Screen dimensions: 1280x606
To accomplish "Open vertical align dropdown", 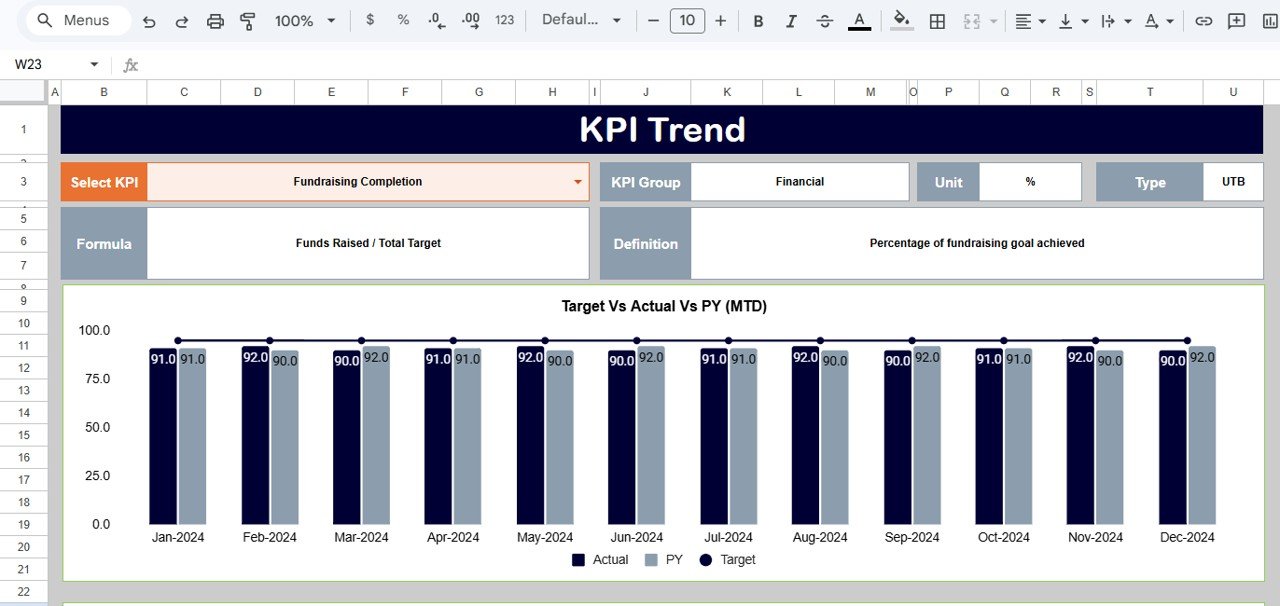I will 1072,21.
